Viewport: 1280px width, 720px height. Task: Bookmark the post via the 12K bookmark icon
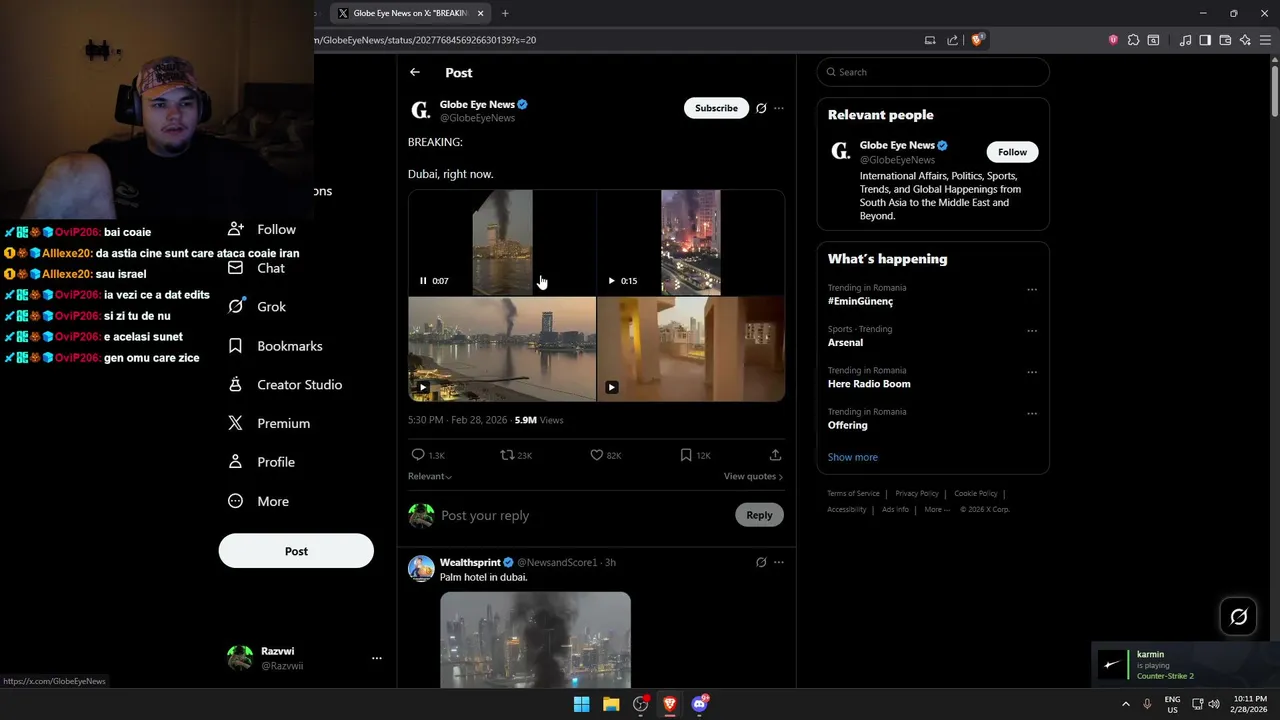pos(686,455)
